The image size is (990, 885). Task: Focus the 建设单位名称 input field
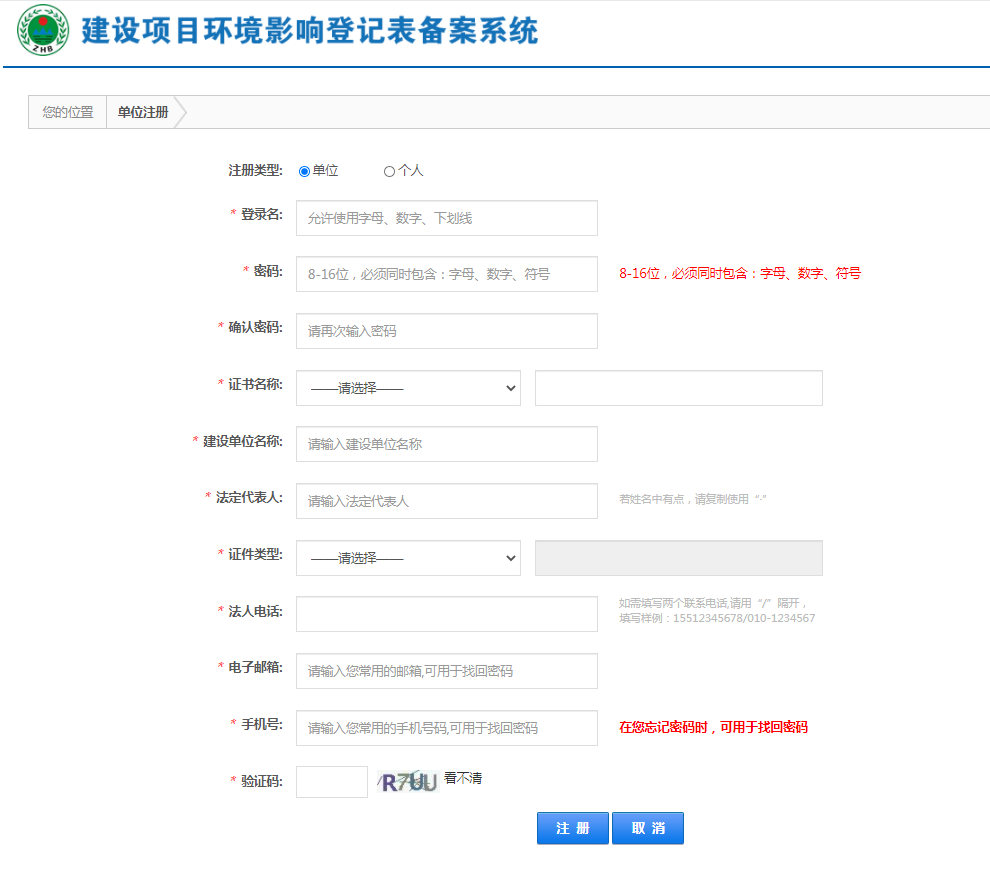pyautogui.click(x=446, y=444)
